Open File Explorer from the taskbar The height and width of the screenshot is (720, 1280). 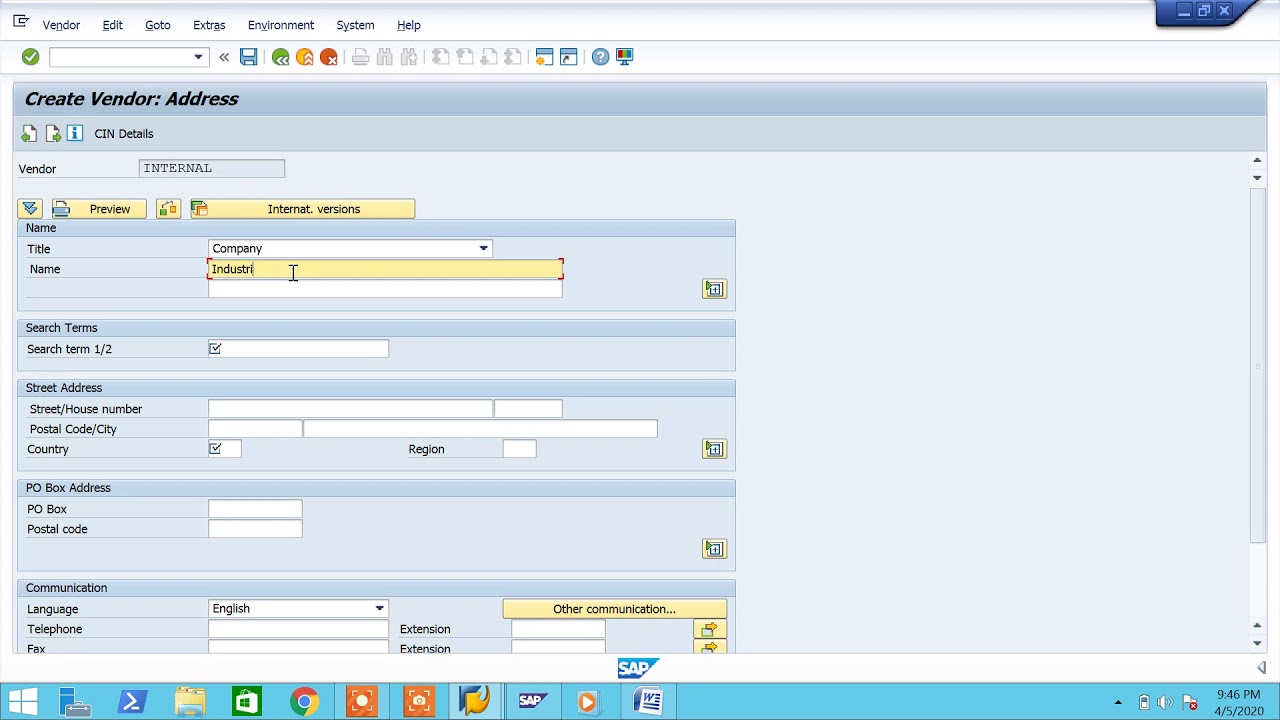coord(190,702)
